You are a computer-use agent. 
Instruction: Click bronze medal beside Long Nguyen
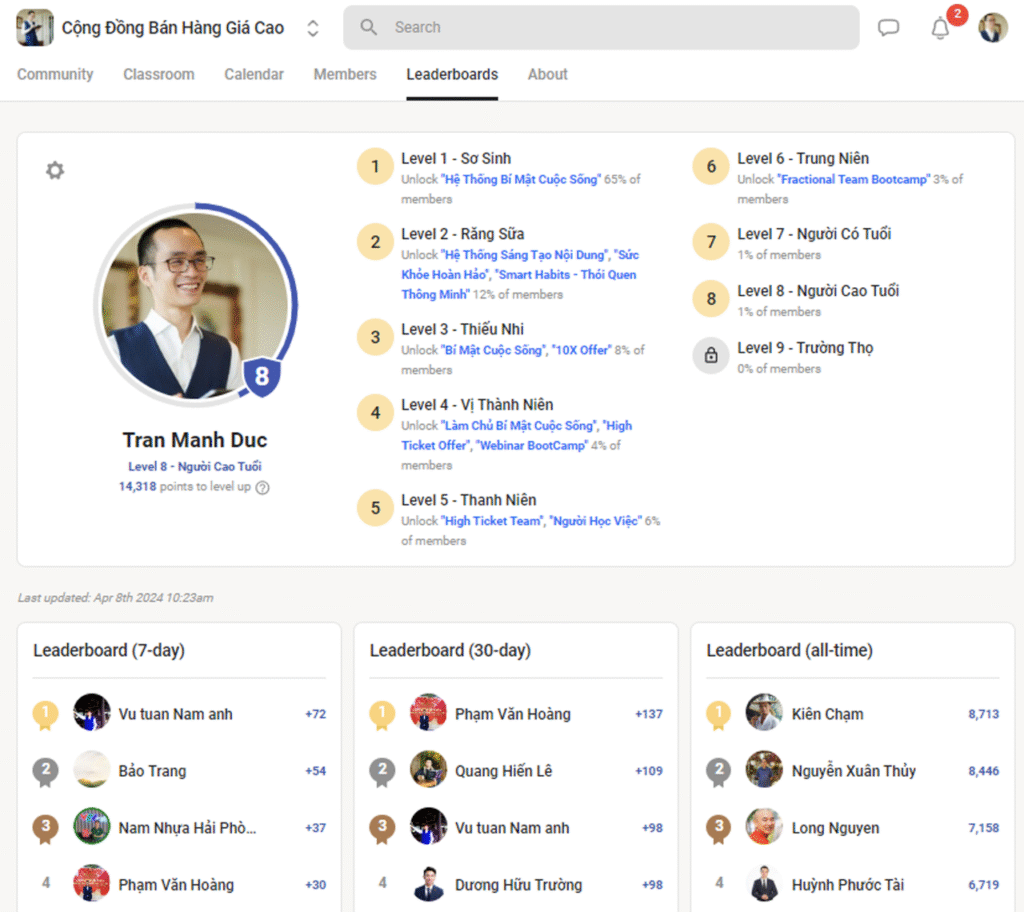[x=719, y=828]
